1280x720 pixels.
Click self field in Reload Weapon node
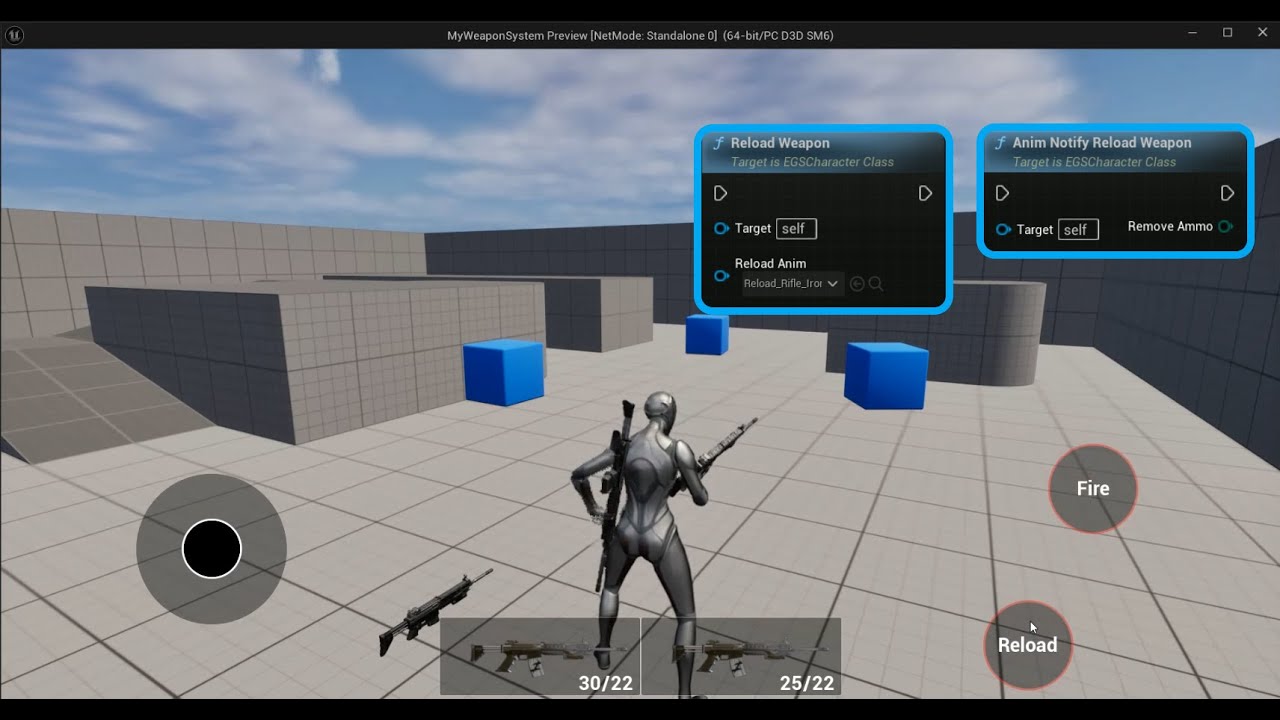796,229
